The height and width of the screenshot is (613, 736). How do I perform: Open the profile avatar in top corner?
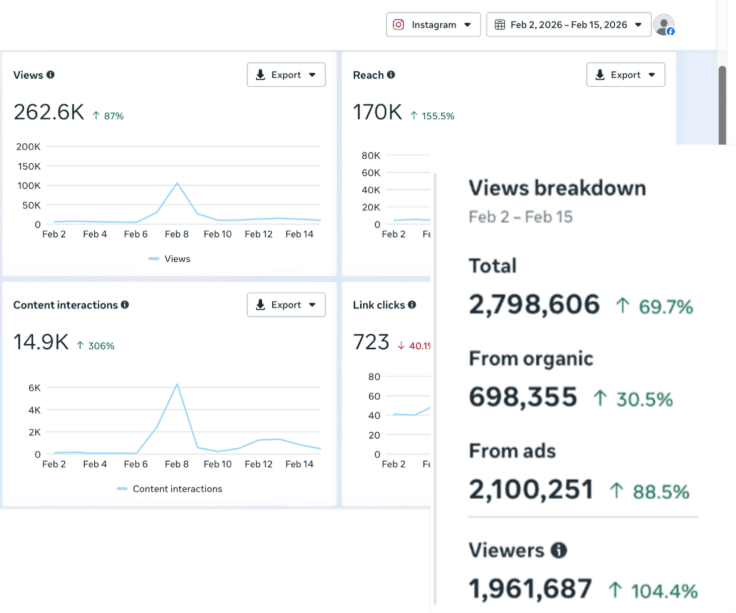(664, 25)
